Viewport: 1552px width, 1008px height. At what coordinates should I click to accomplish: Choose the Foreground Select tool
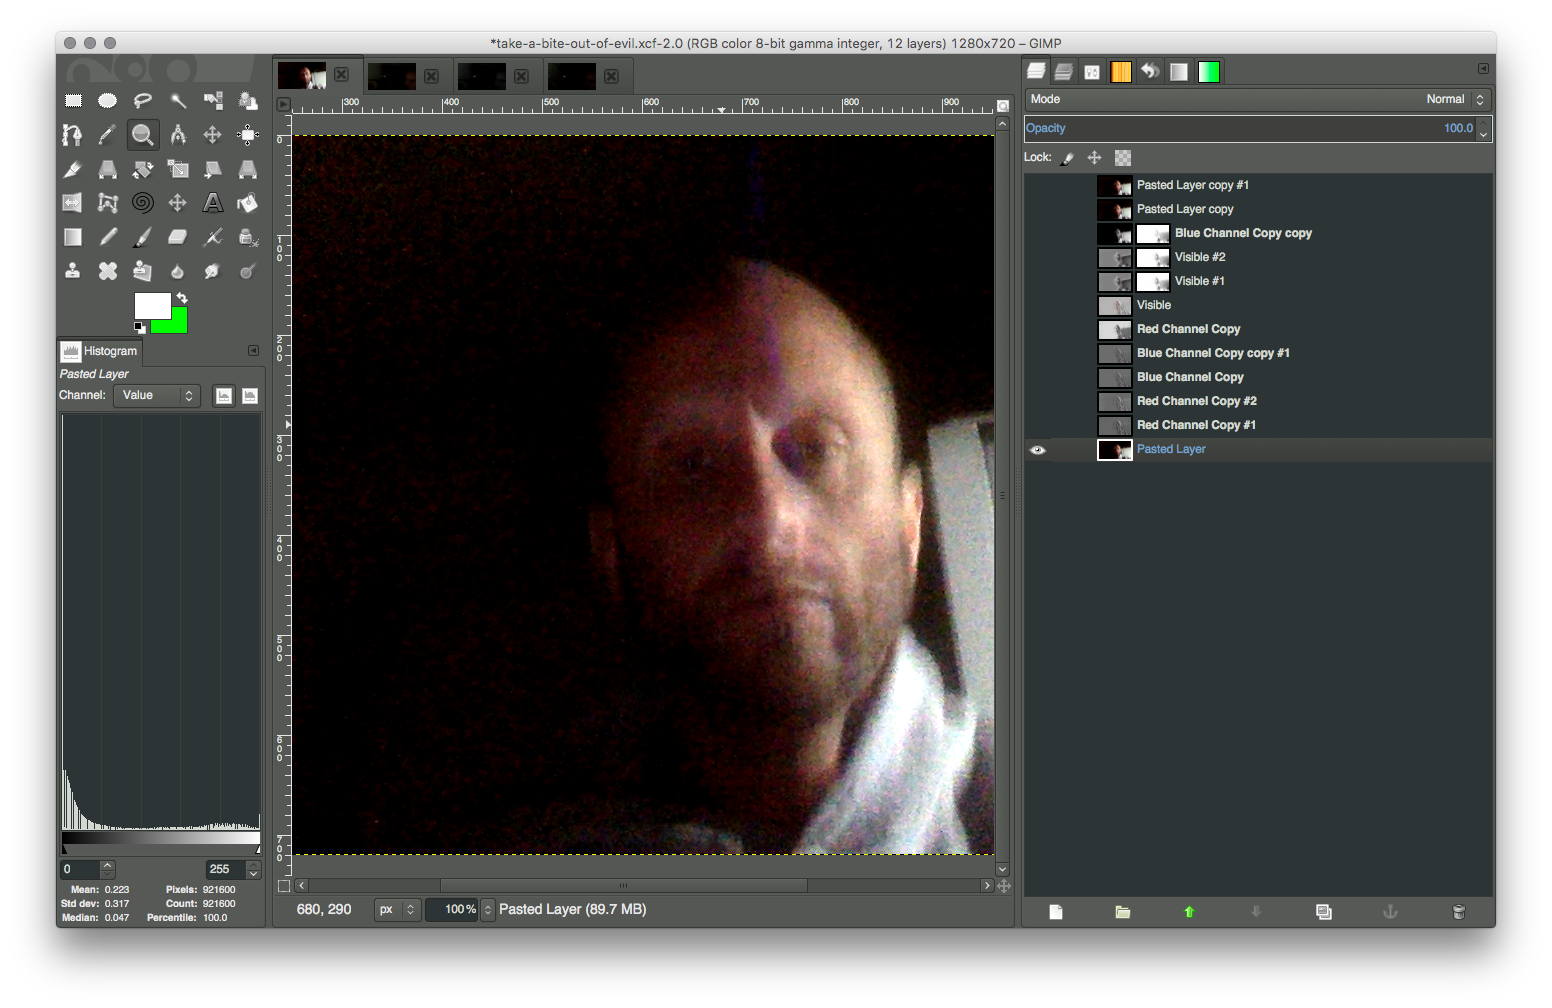pyautogui.click(x=248, y=100)
